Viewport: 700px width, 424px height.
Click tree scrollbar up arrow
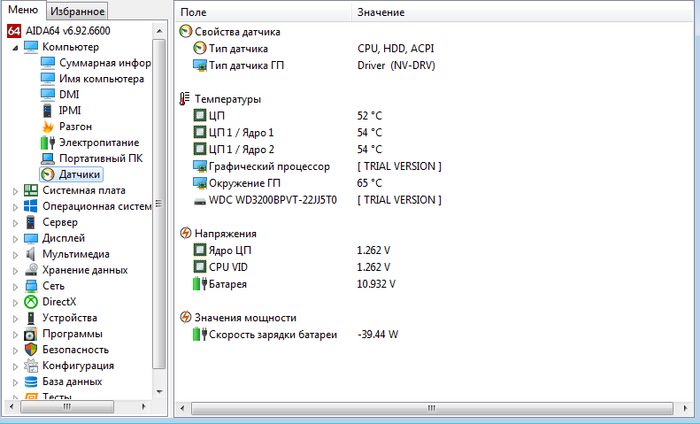click(x=159, y=31)
